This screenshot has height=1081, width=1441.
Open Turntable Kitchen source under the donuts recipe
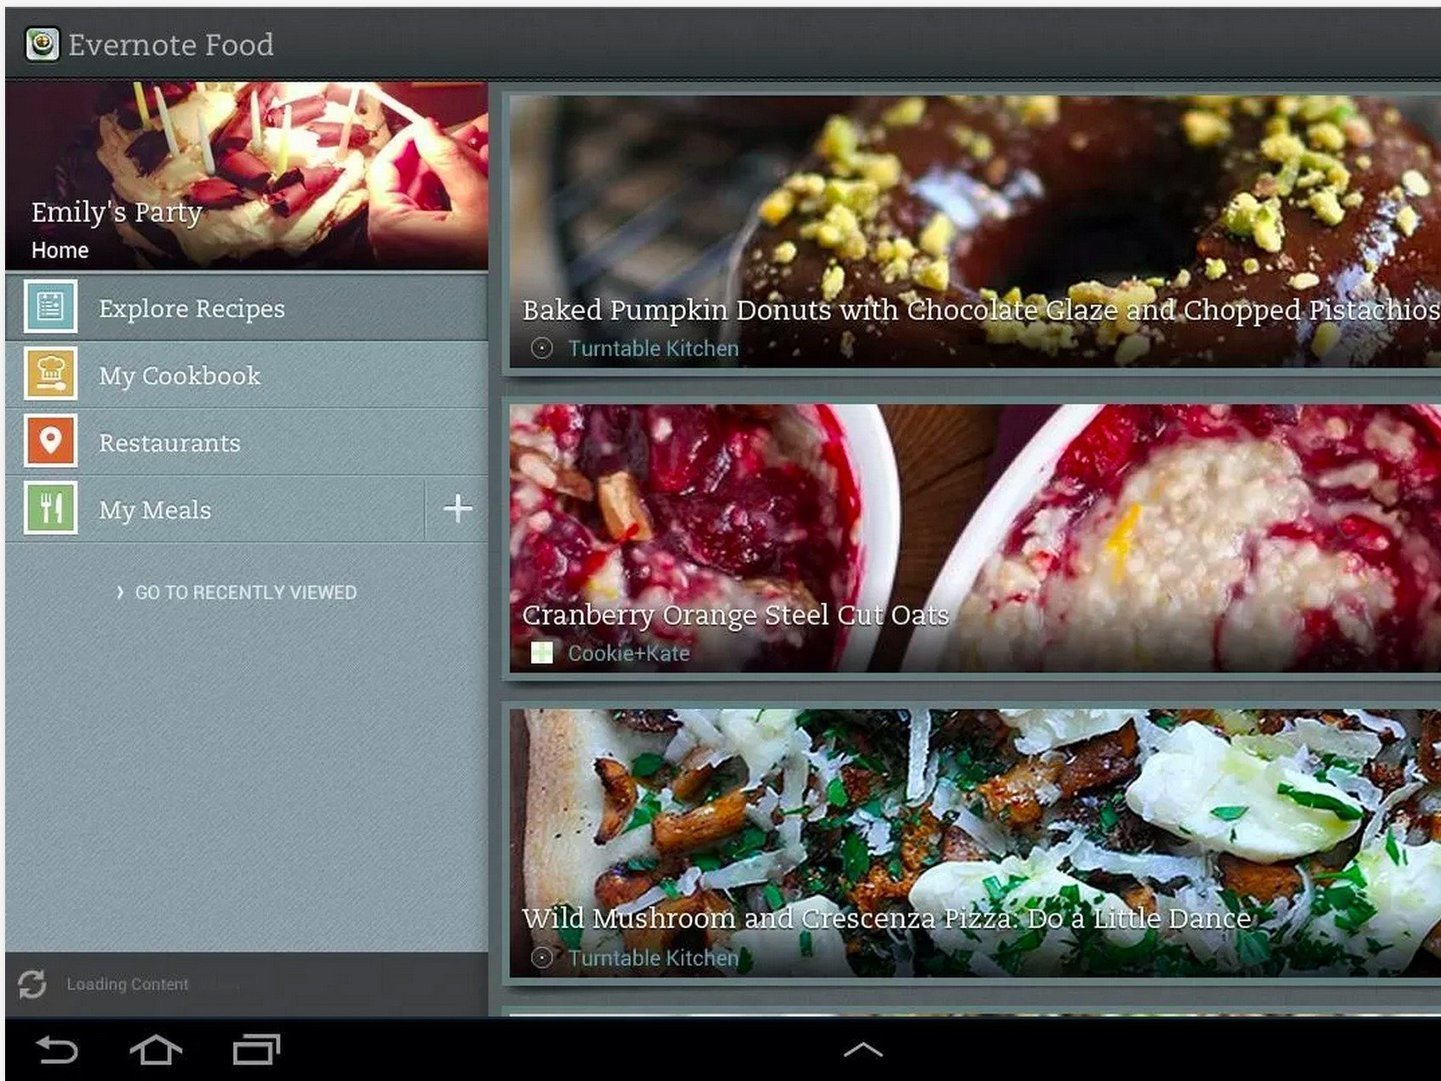click(x=653, y=348)
